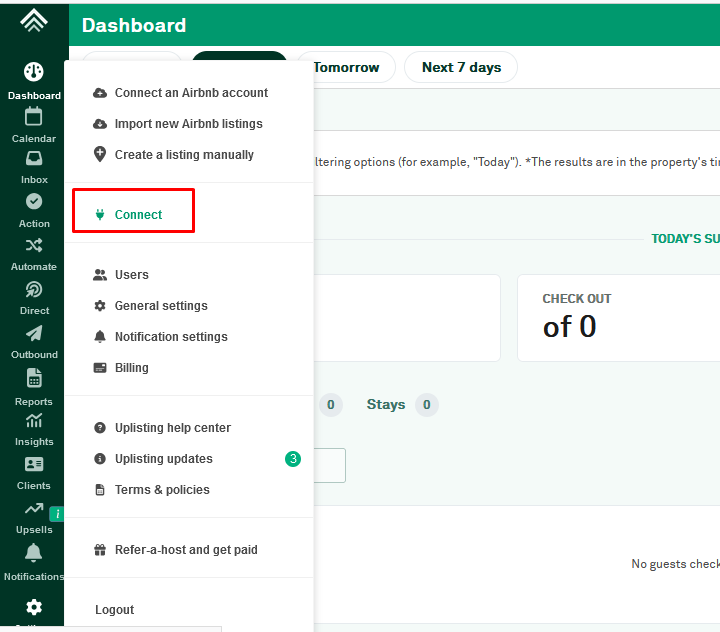Screen dimensions: 720x632
Task: Click the question icon beside help center
Action: (100, 428)
